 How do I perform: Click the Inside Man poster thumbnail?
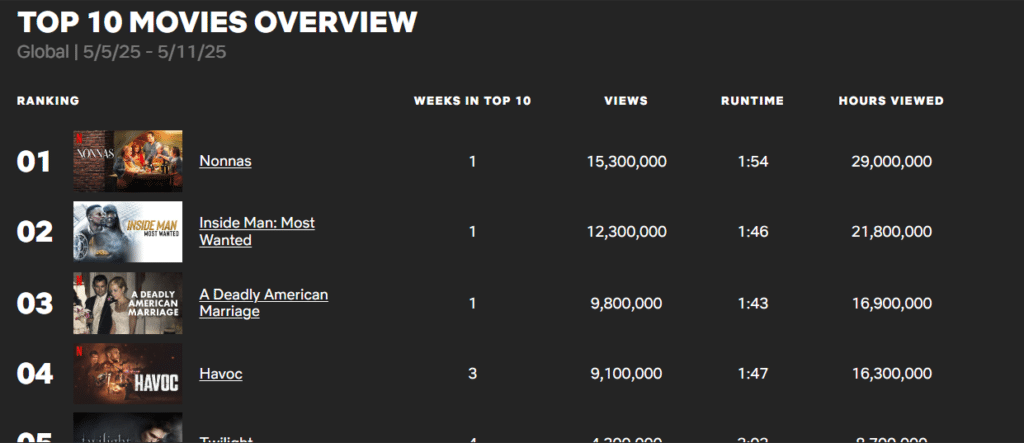(x=128, y=231)
